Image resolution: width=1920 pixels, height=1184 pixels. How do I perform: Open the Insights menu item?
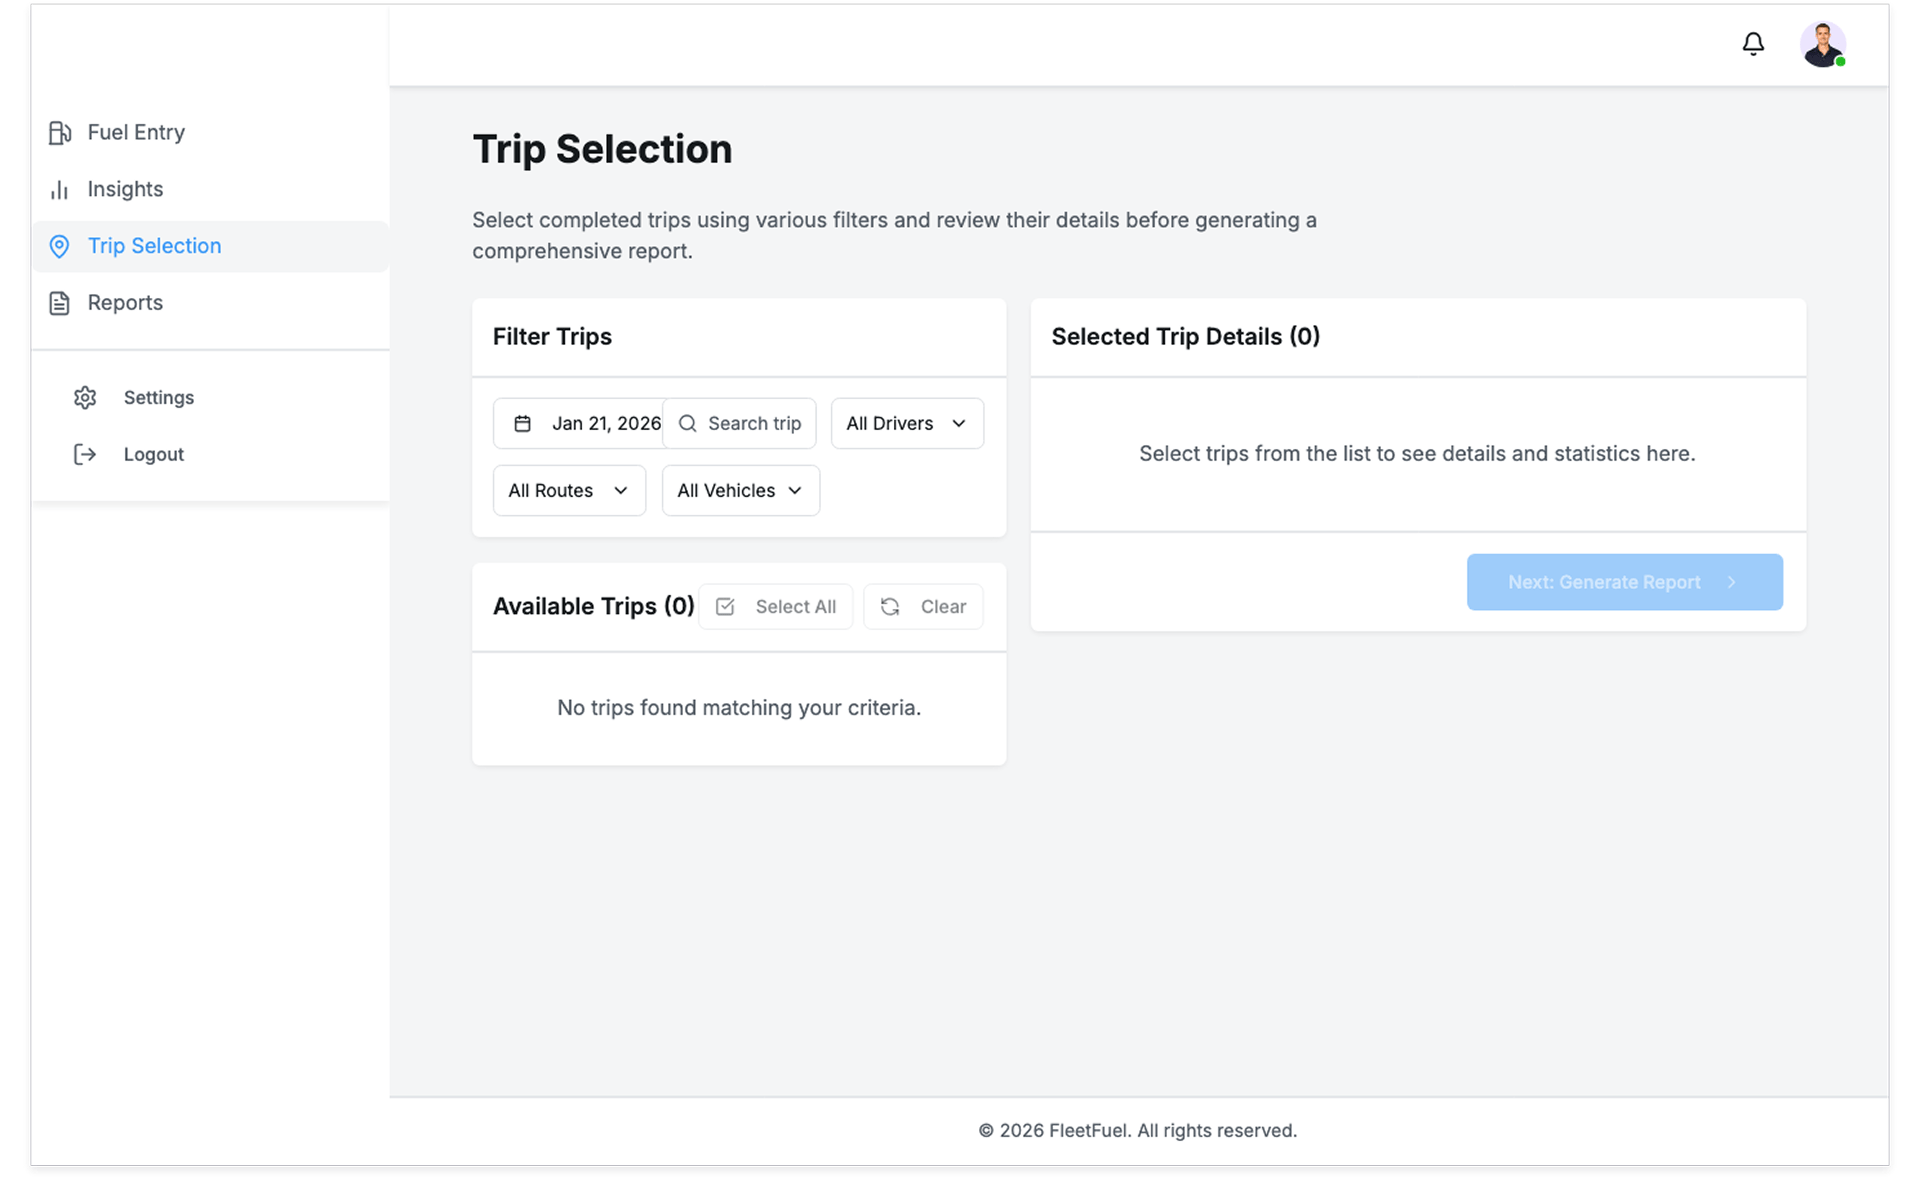coord(125,190)
